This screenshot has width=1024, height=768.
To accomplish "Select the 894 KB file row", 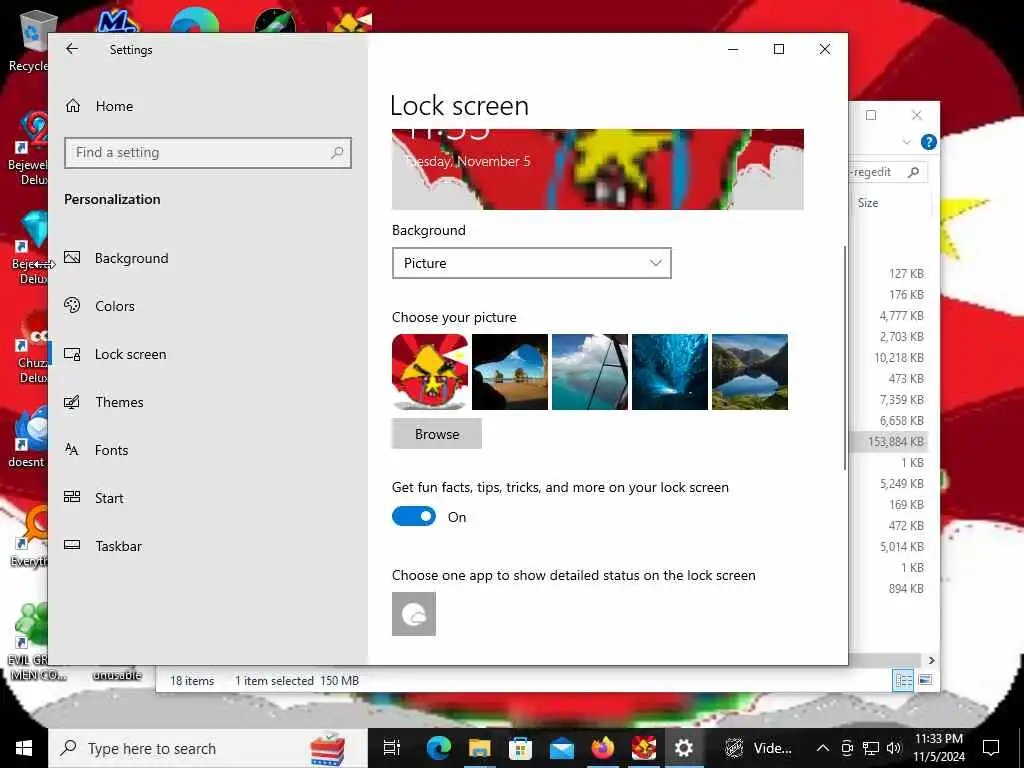I will point(891,588).
